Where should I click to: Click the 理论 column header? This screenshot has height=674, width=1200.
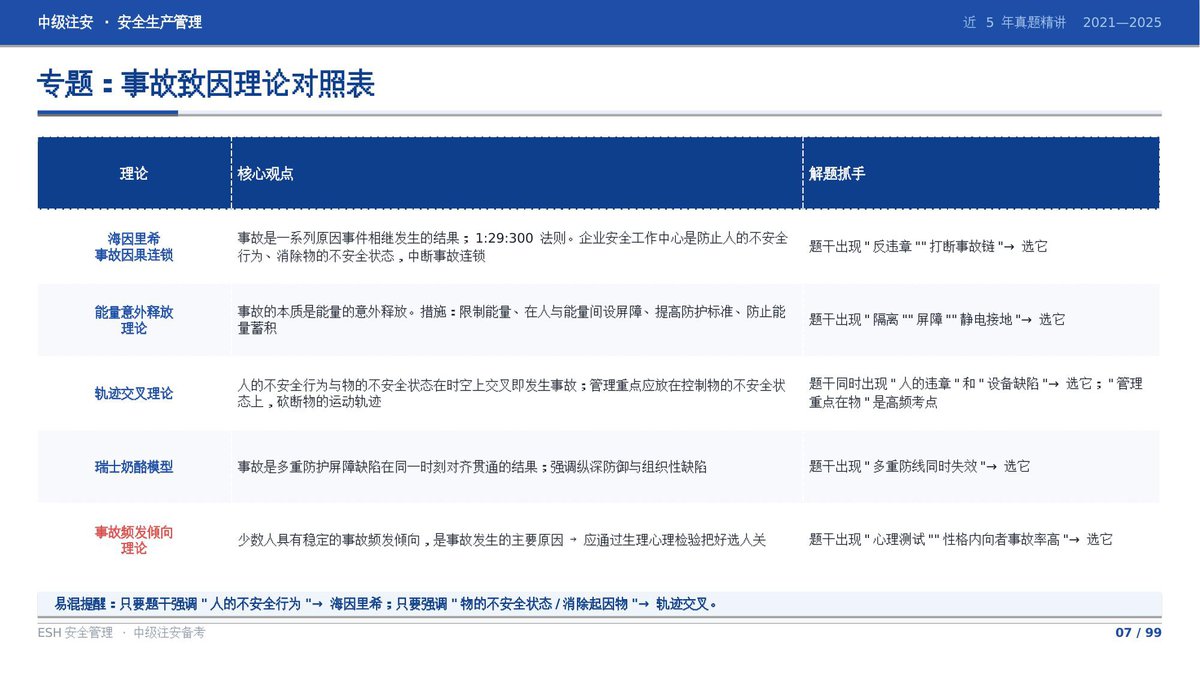[x=134, y=174]
